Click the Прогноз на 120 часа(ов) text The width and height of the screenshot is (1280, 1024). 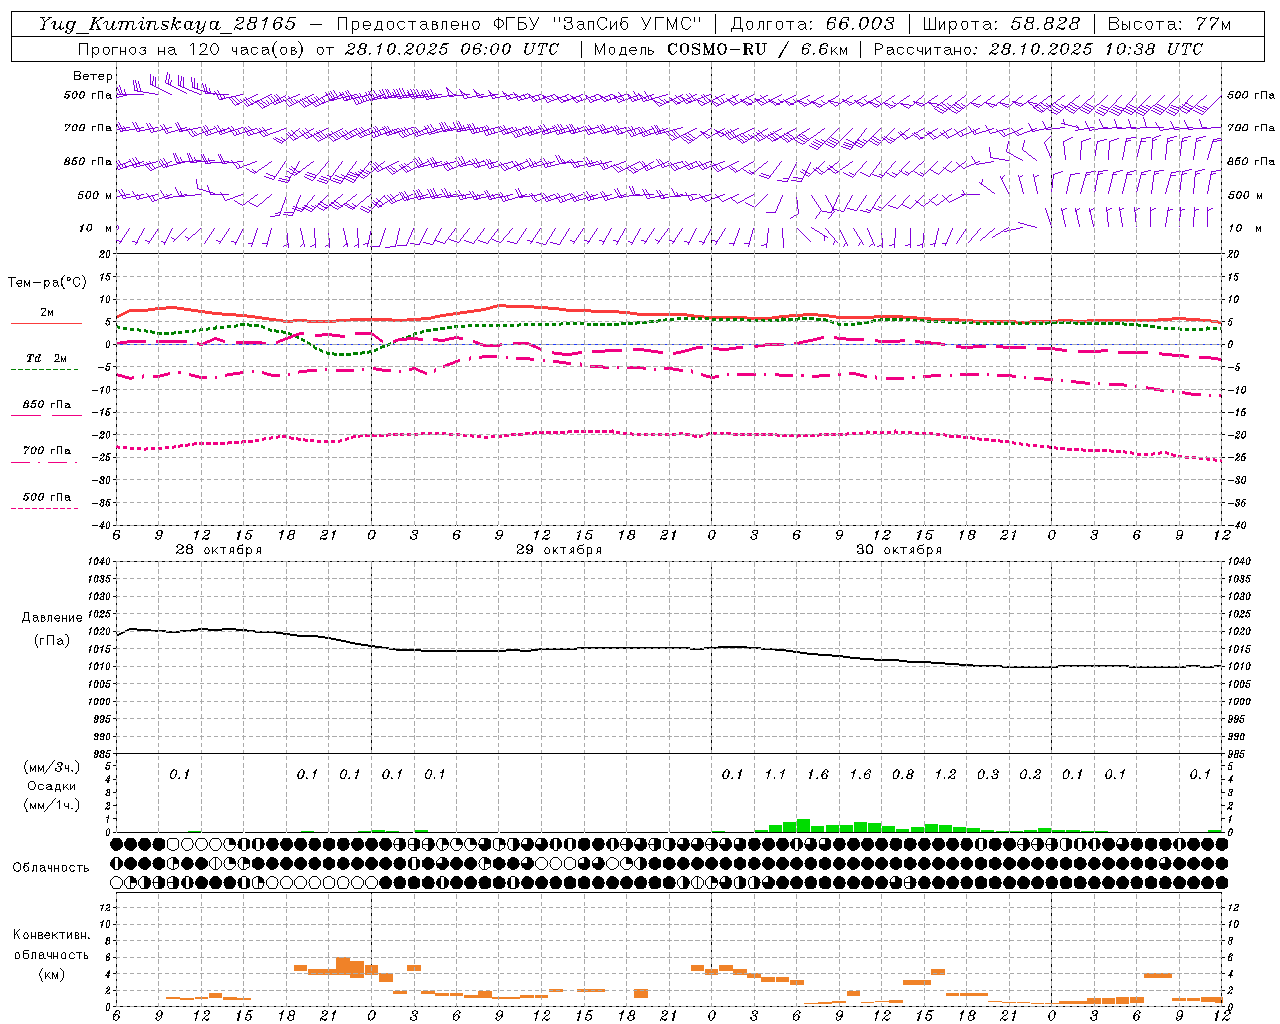pos(192,49)
